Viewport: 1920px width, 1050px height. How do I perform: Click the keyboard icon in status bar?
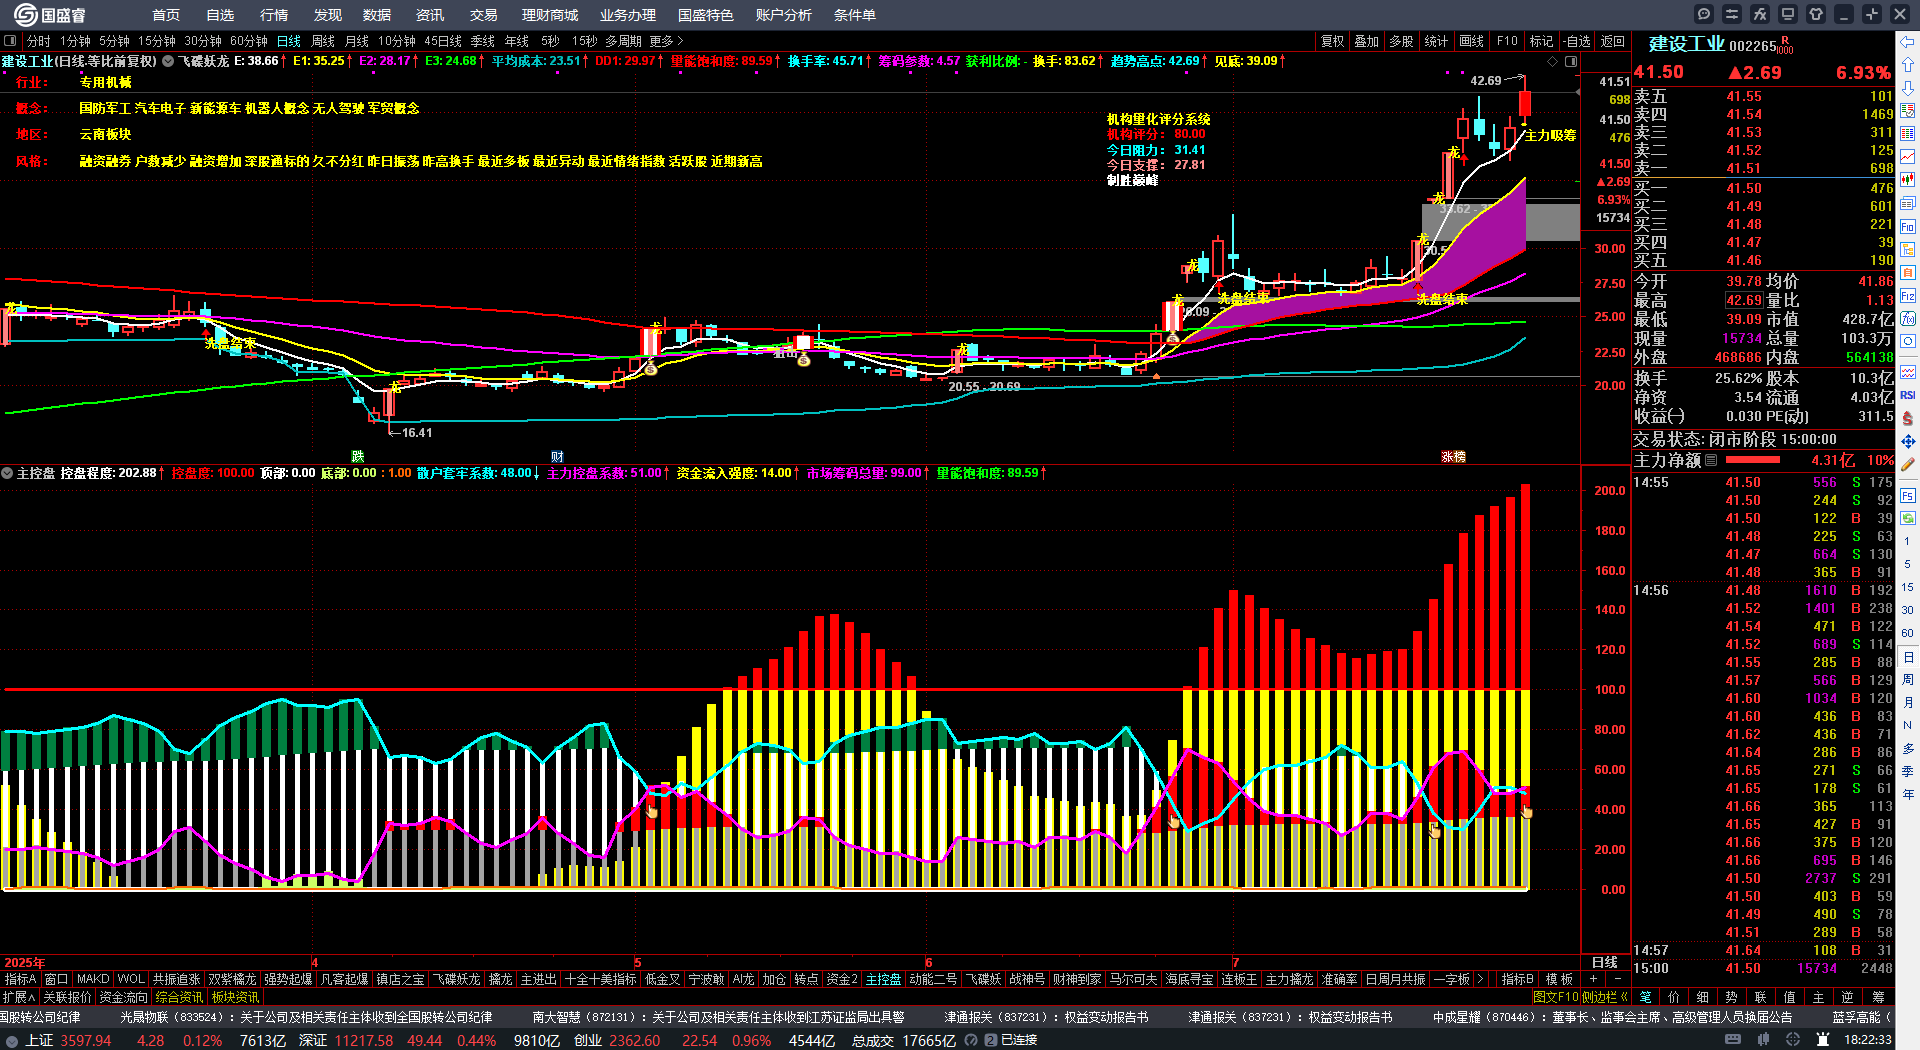tap(1733, 1040)
